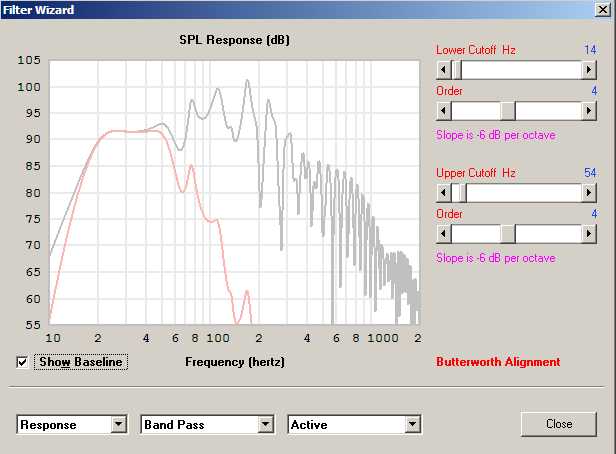Click the Lower Cutoff Hz label
Image resolution: width=616 pixels, height=454 pixels.
tap(476, 50)
